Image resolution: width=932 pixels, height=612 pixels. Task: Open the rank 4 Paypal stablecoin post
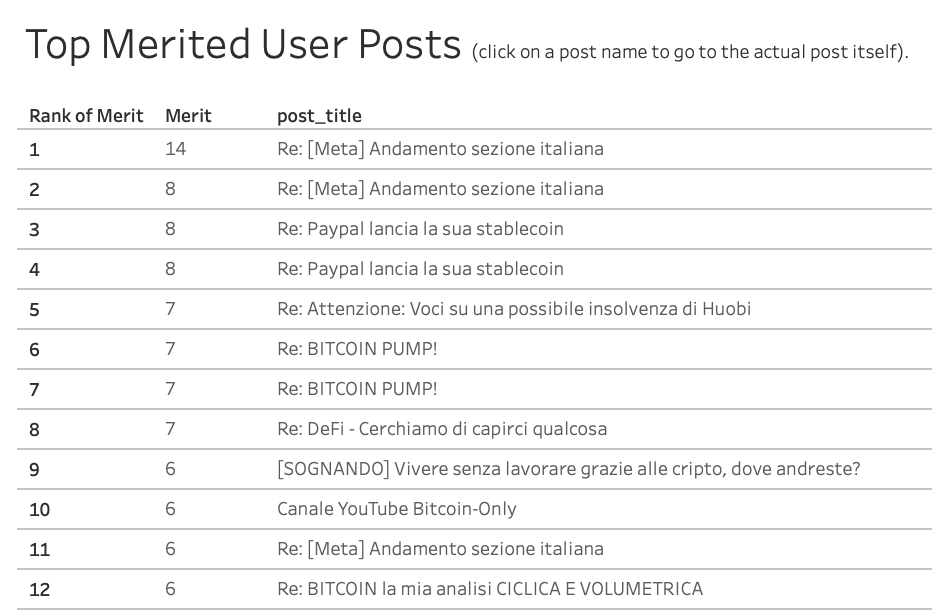[x=420, y=269]
